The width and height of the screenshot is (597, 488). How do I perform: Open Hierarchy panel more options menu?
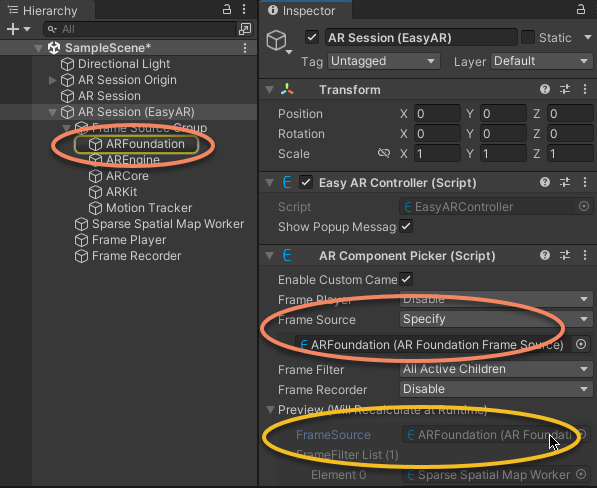pos(244,10)
